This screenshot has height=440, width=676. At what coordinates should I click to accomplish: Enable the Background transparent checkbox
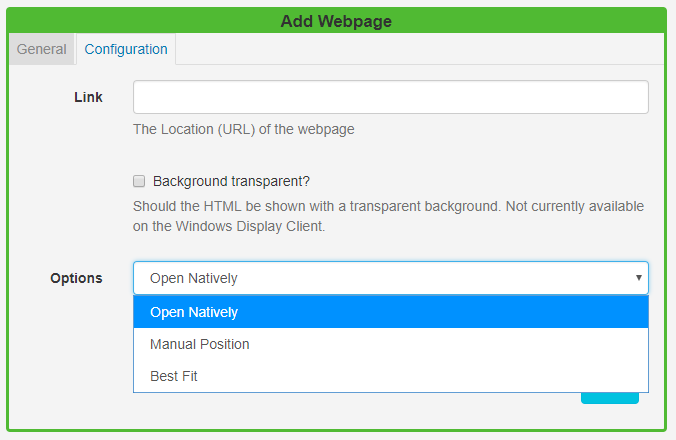point(140,181)
